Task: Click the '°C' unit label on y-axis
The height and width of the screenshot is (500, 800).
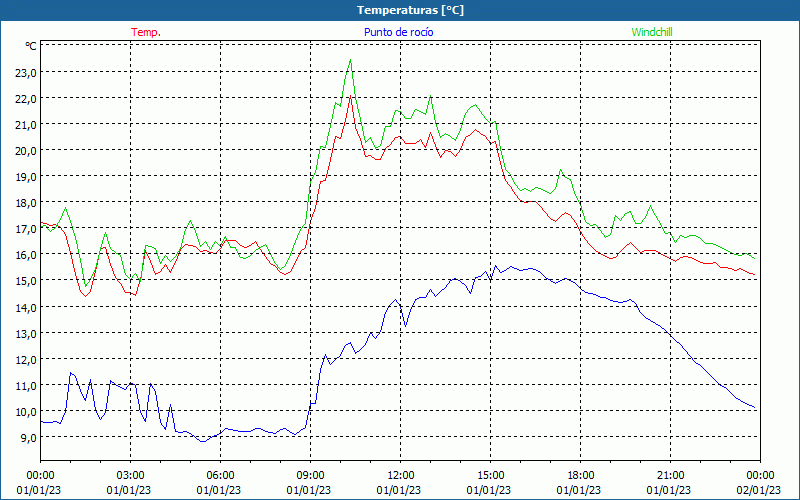Action: [31, 46]
